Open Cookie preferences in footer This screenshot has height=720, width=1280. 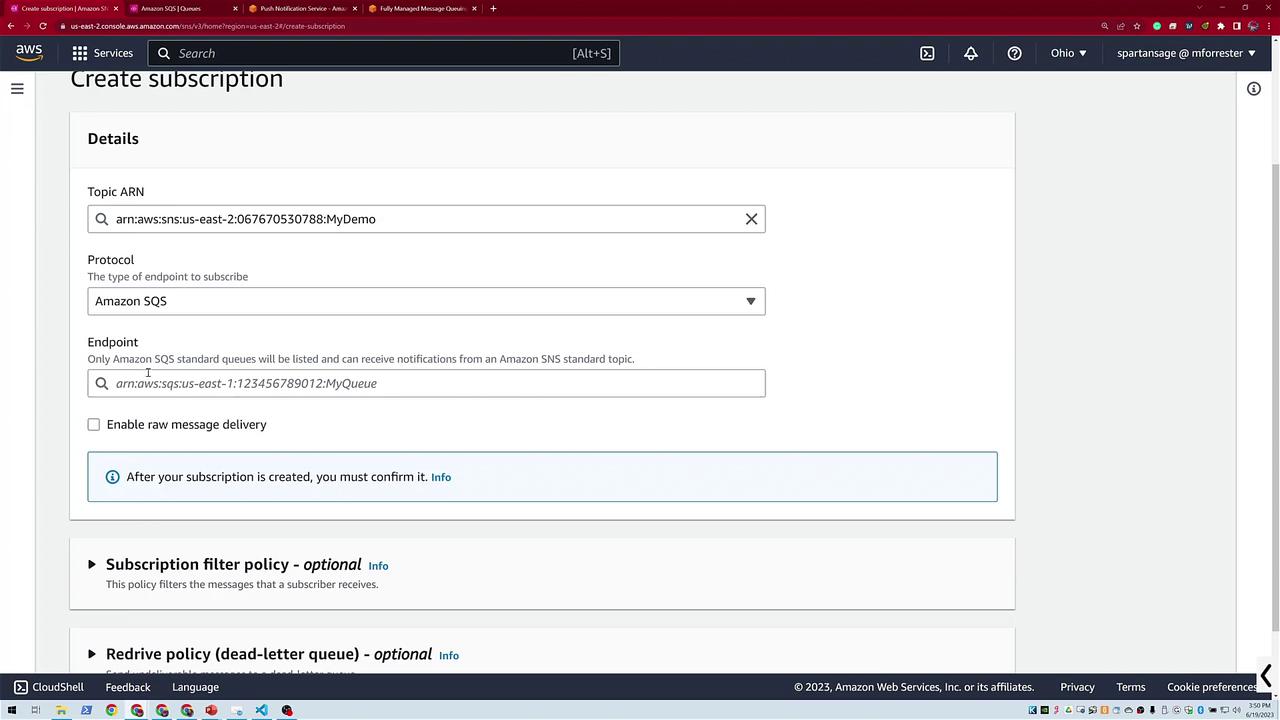pyautogui.click(x=1212, y=687)
